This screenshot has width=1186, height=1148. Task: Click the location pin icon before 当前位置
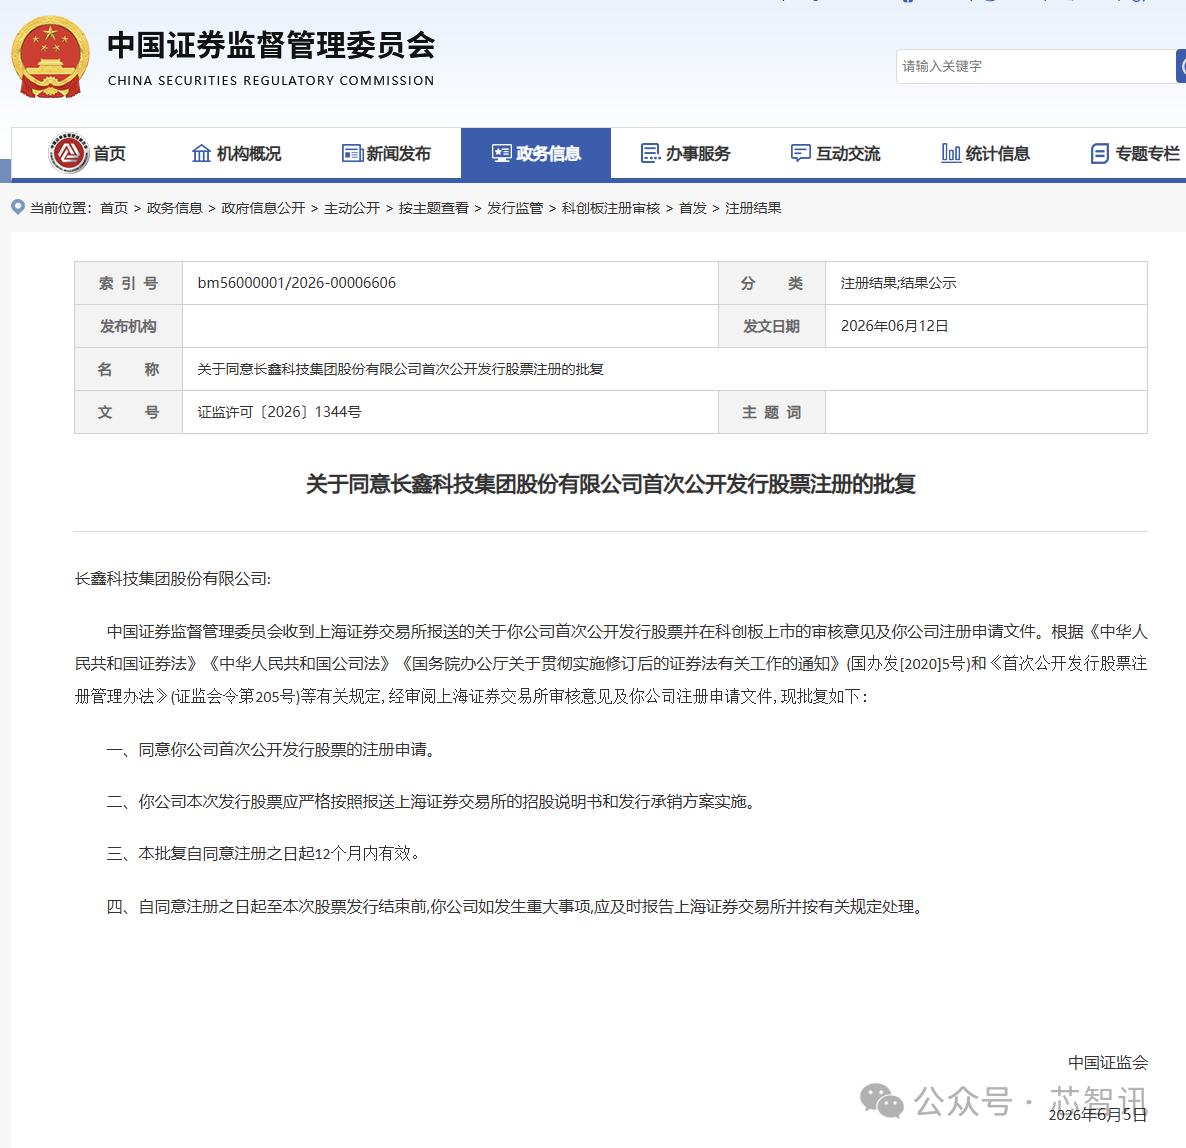tap(18, 207)
